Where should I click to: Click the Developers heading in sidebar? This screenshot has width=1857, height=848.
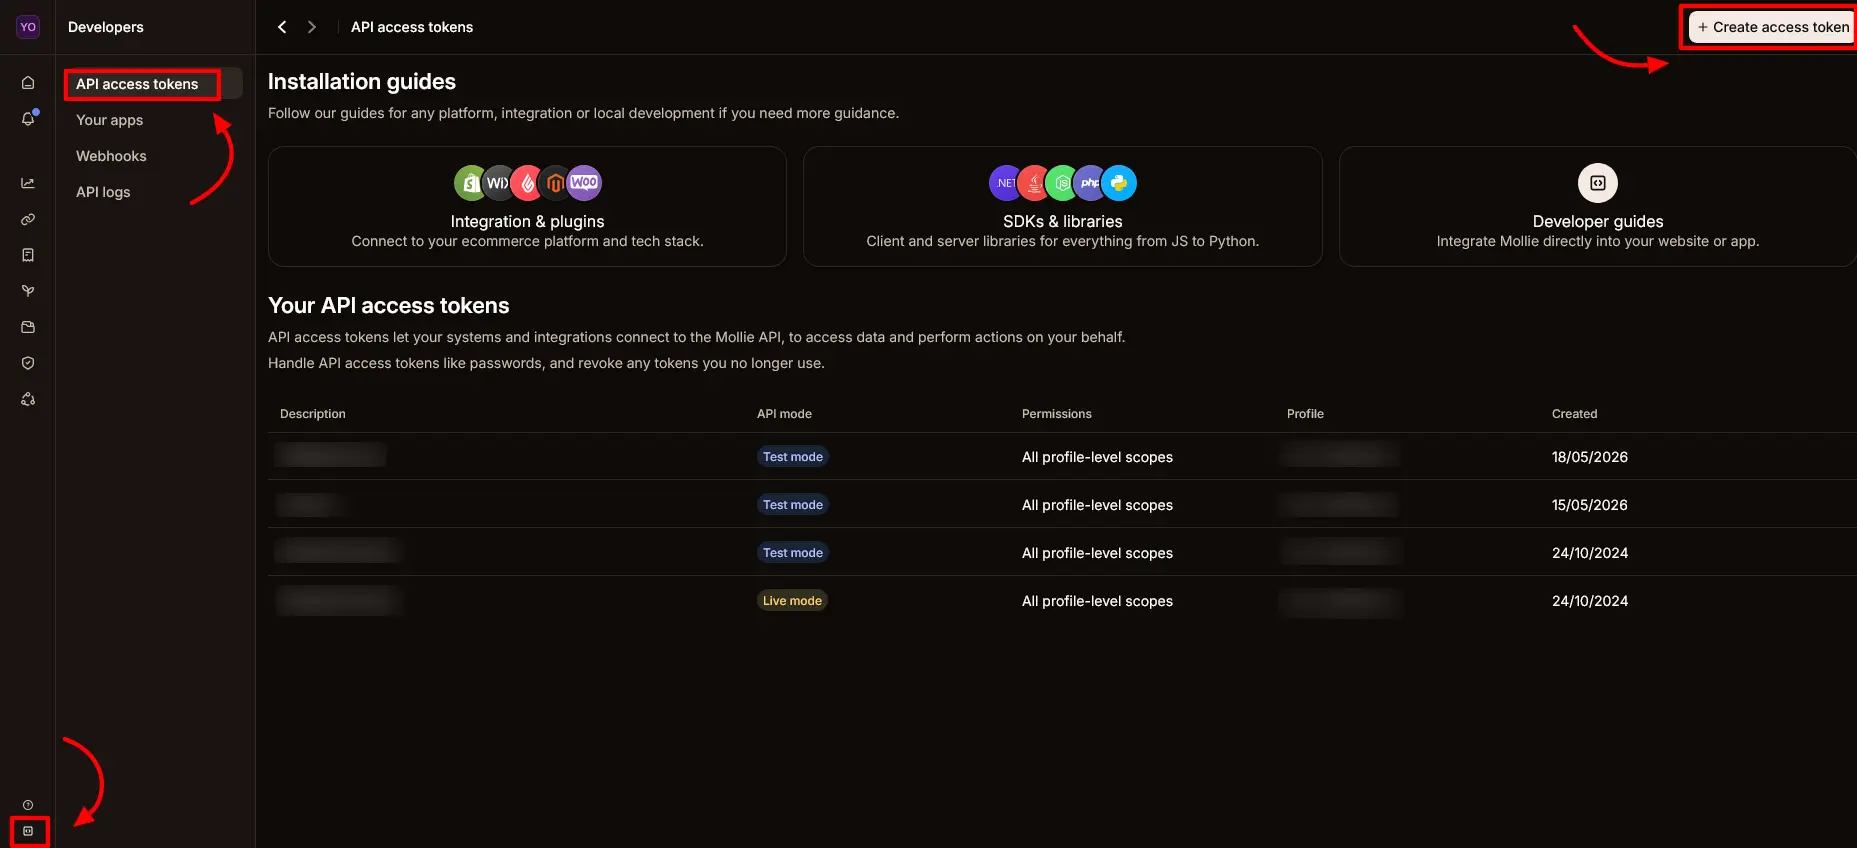106,27
